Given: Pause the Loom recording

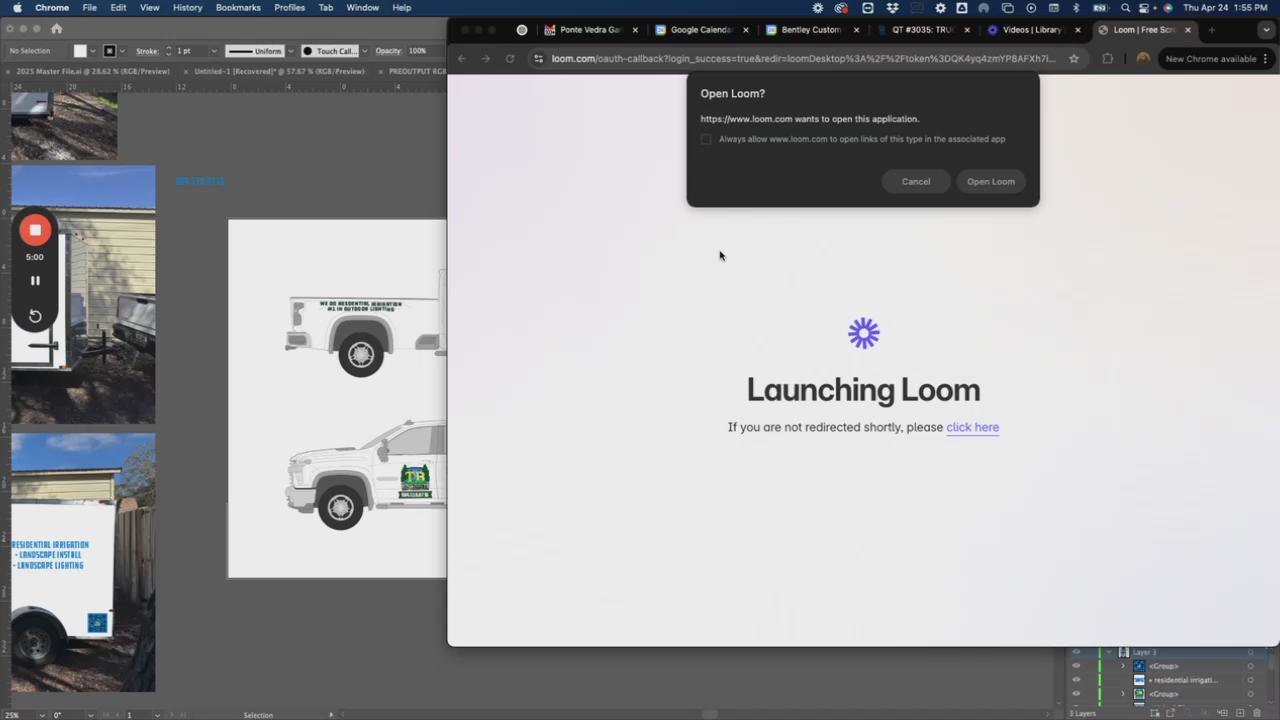Looking at the screenshot, I should tap(35, 281).
